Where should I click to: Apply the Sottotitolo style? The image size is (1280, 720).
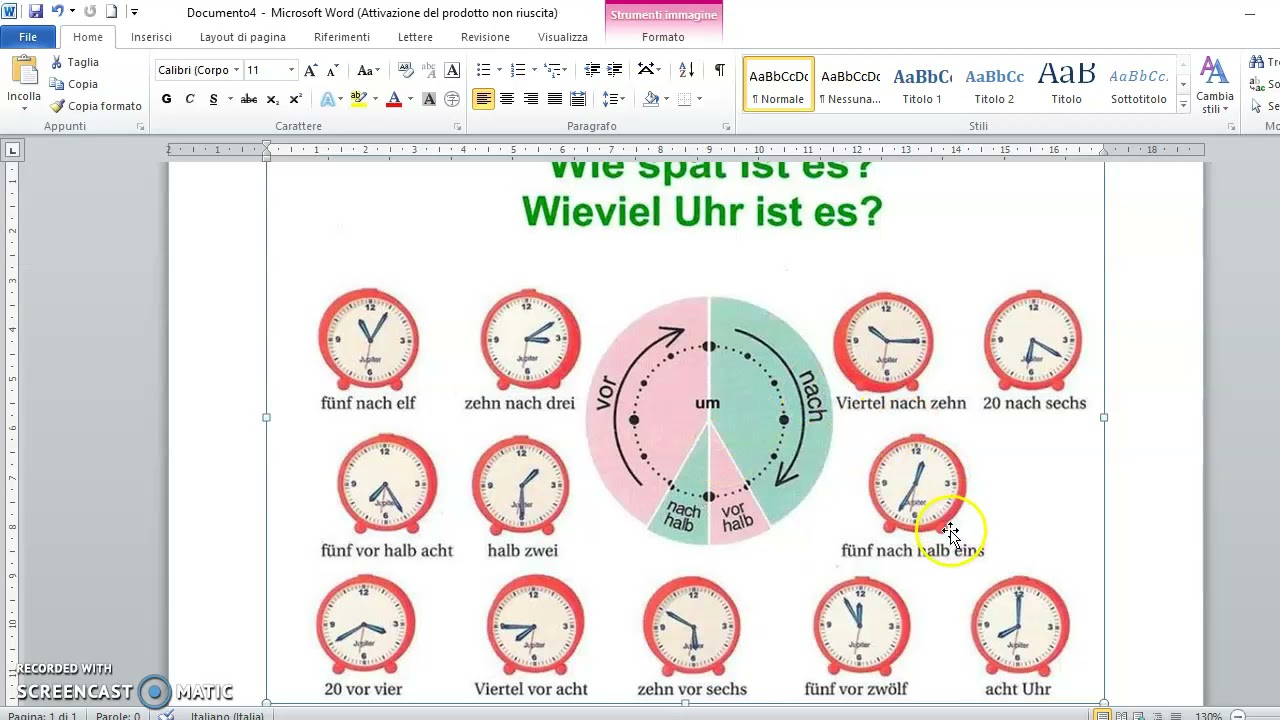[x=1138, y=84]
